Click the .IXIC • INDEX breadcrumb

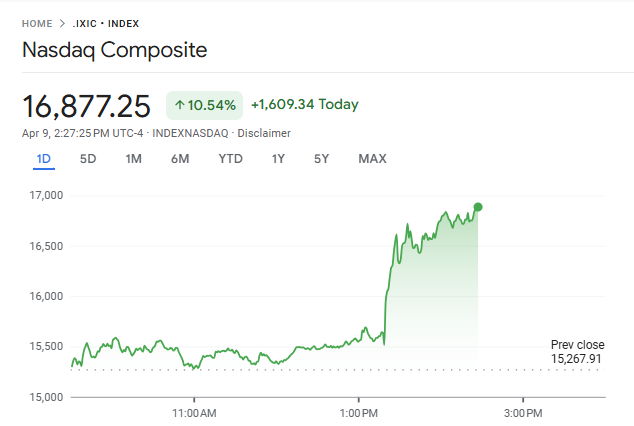point(106,23)
